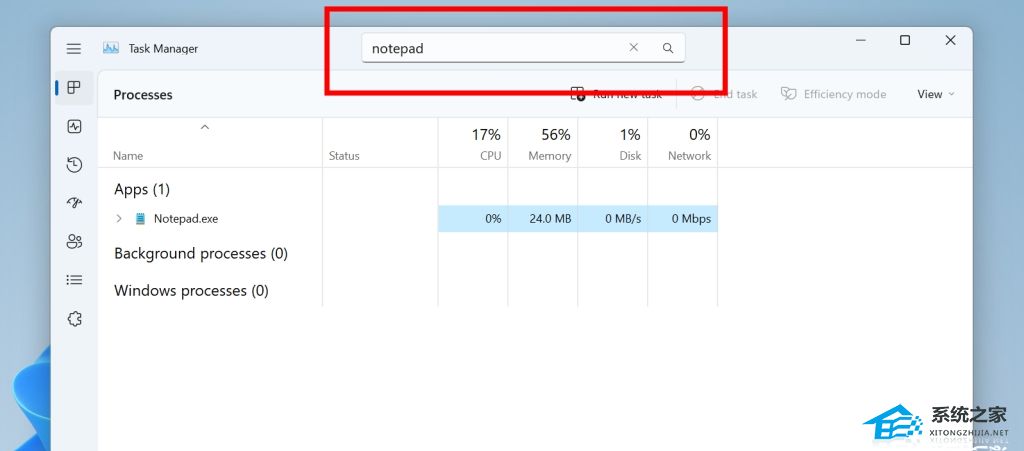
Task: Minimize the Task Manager window
Action: click(861, 40)
